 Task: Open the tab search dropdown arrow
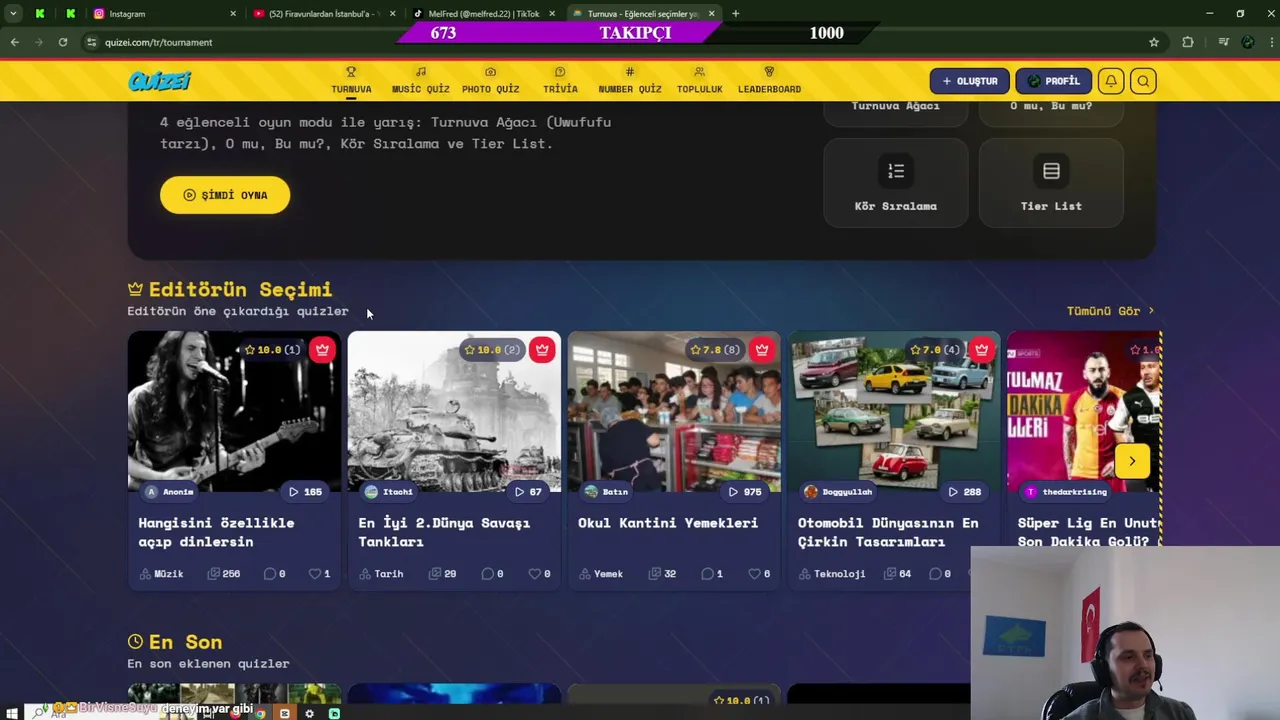coord(13,14)
